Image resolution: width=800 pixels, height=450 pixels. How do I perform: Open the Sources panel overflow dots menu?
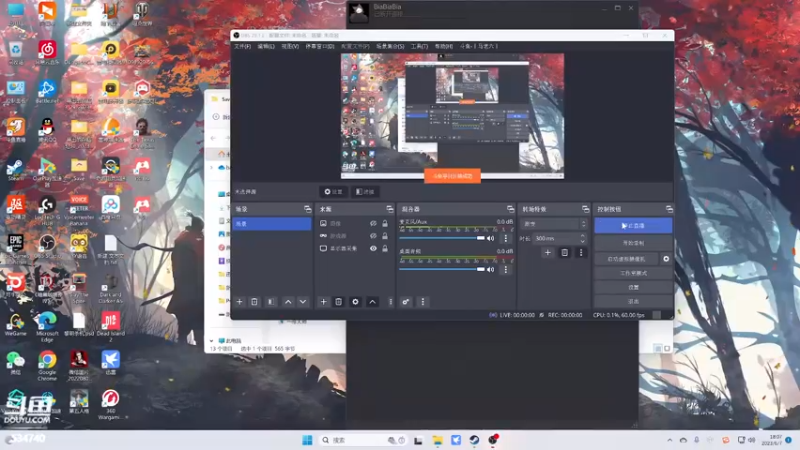(x=391, y=302)
